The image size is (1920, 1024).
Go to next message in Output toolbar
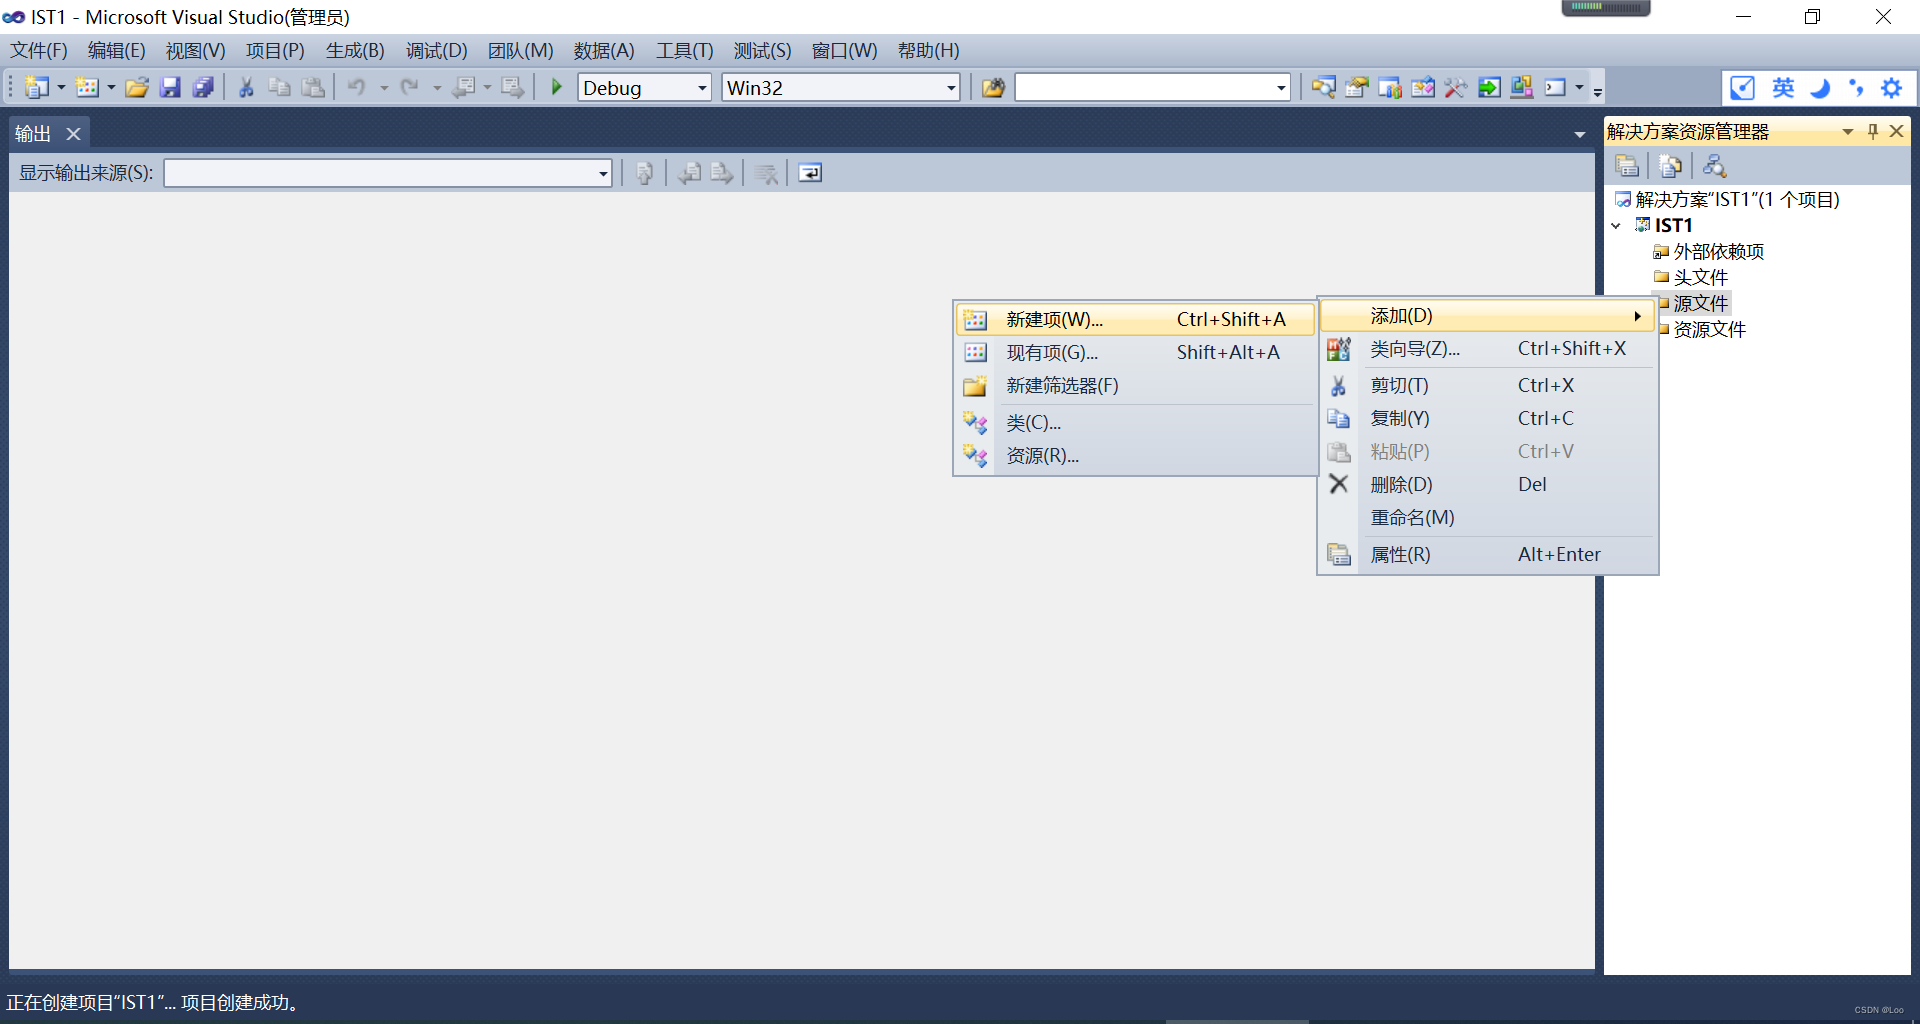coord(722,173)
